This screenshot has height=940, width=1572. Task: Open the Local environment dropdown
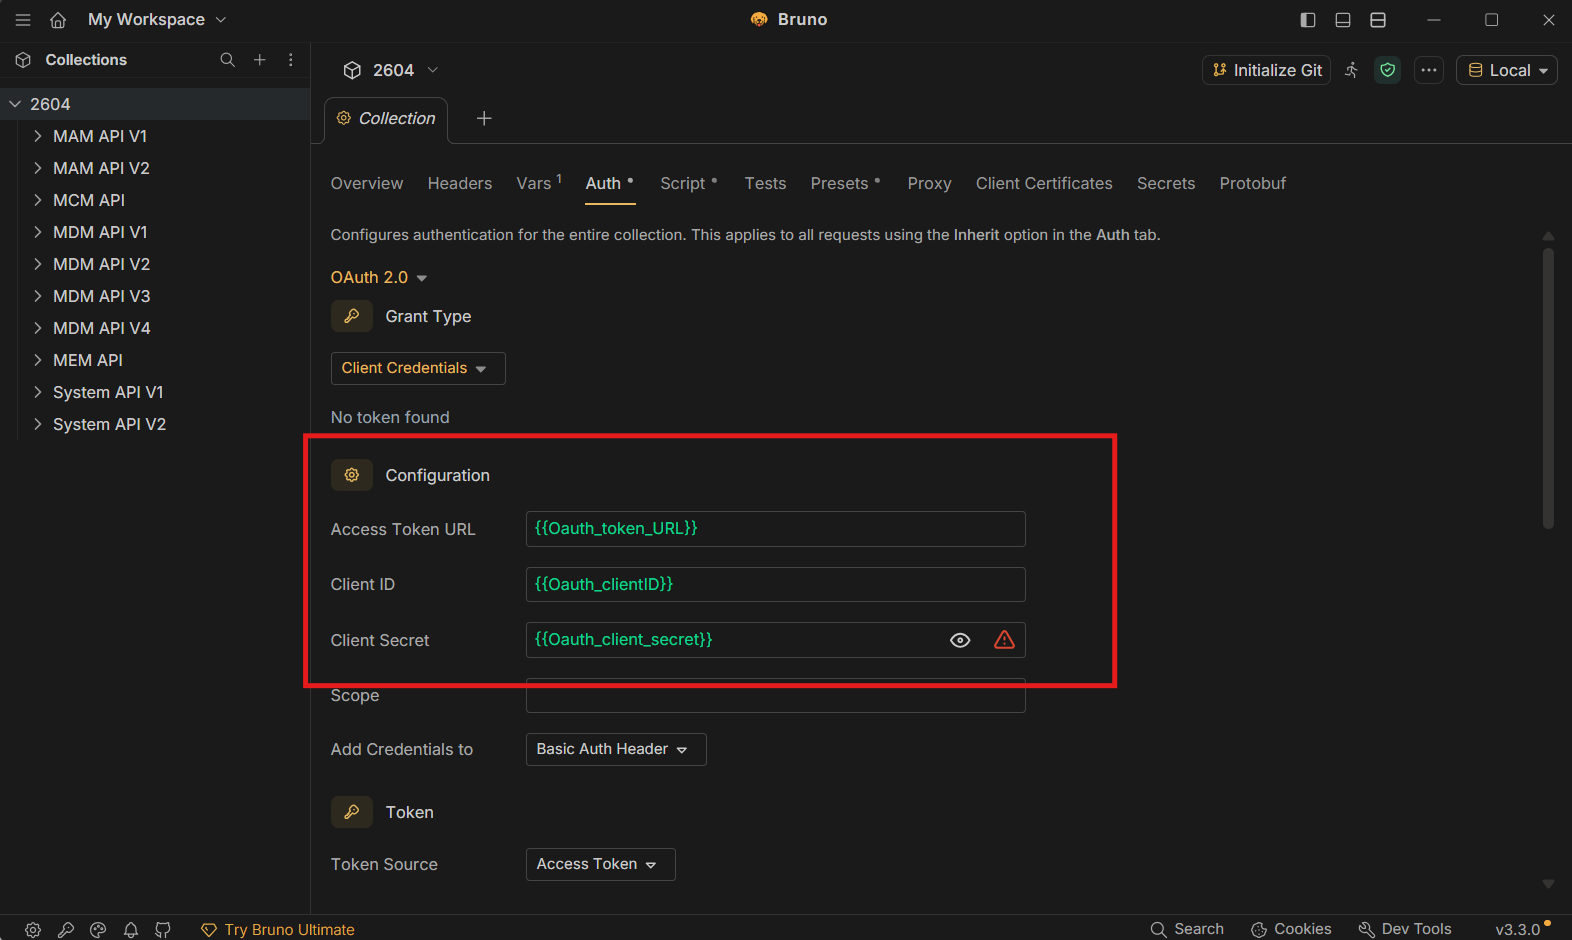click(1507, 70)
